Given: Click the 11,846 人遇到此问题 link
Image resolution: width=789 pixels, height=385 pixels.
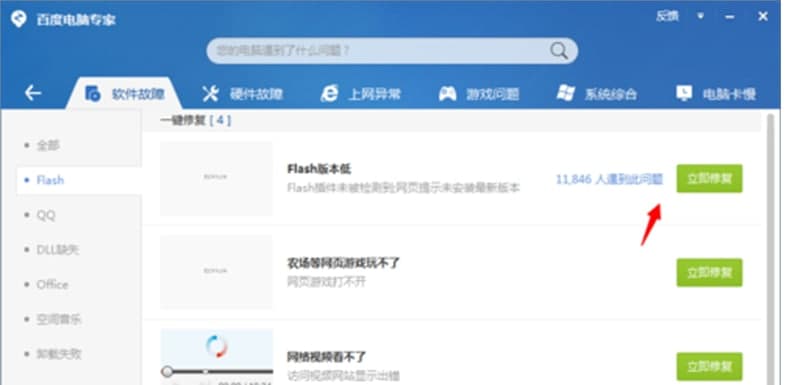Looking at the screenshot, I should coord(609,179).
